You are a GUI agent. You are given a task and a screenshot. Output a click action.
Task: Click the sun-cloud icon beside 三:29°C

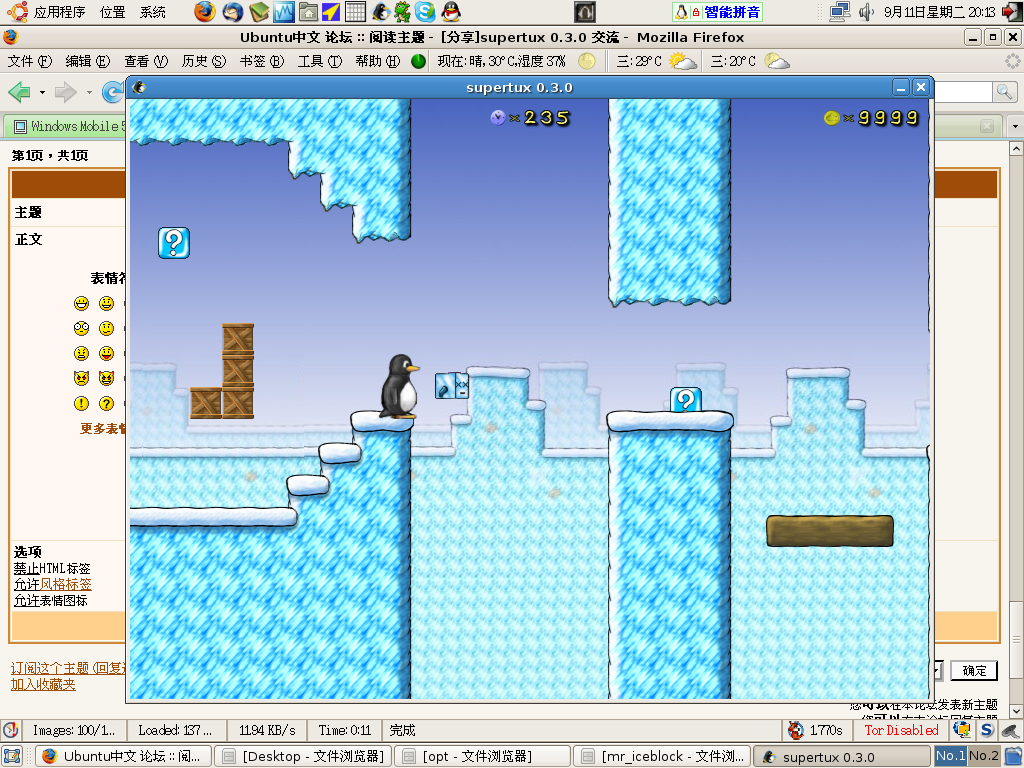coord(682,61)
